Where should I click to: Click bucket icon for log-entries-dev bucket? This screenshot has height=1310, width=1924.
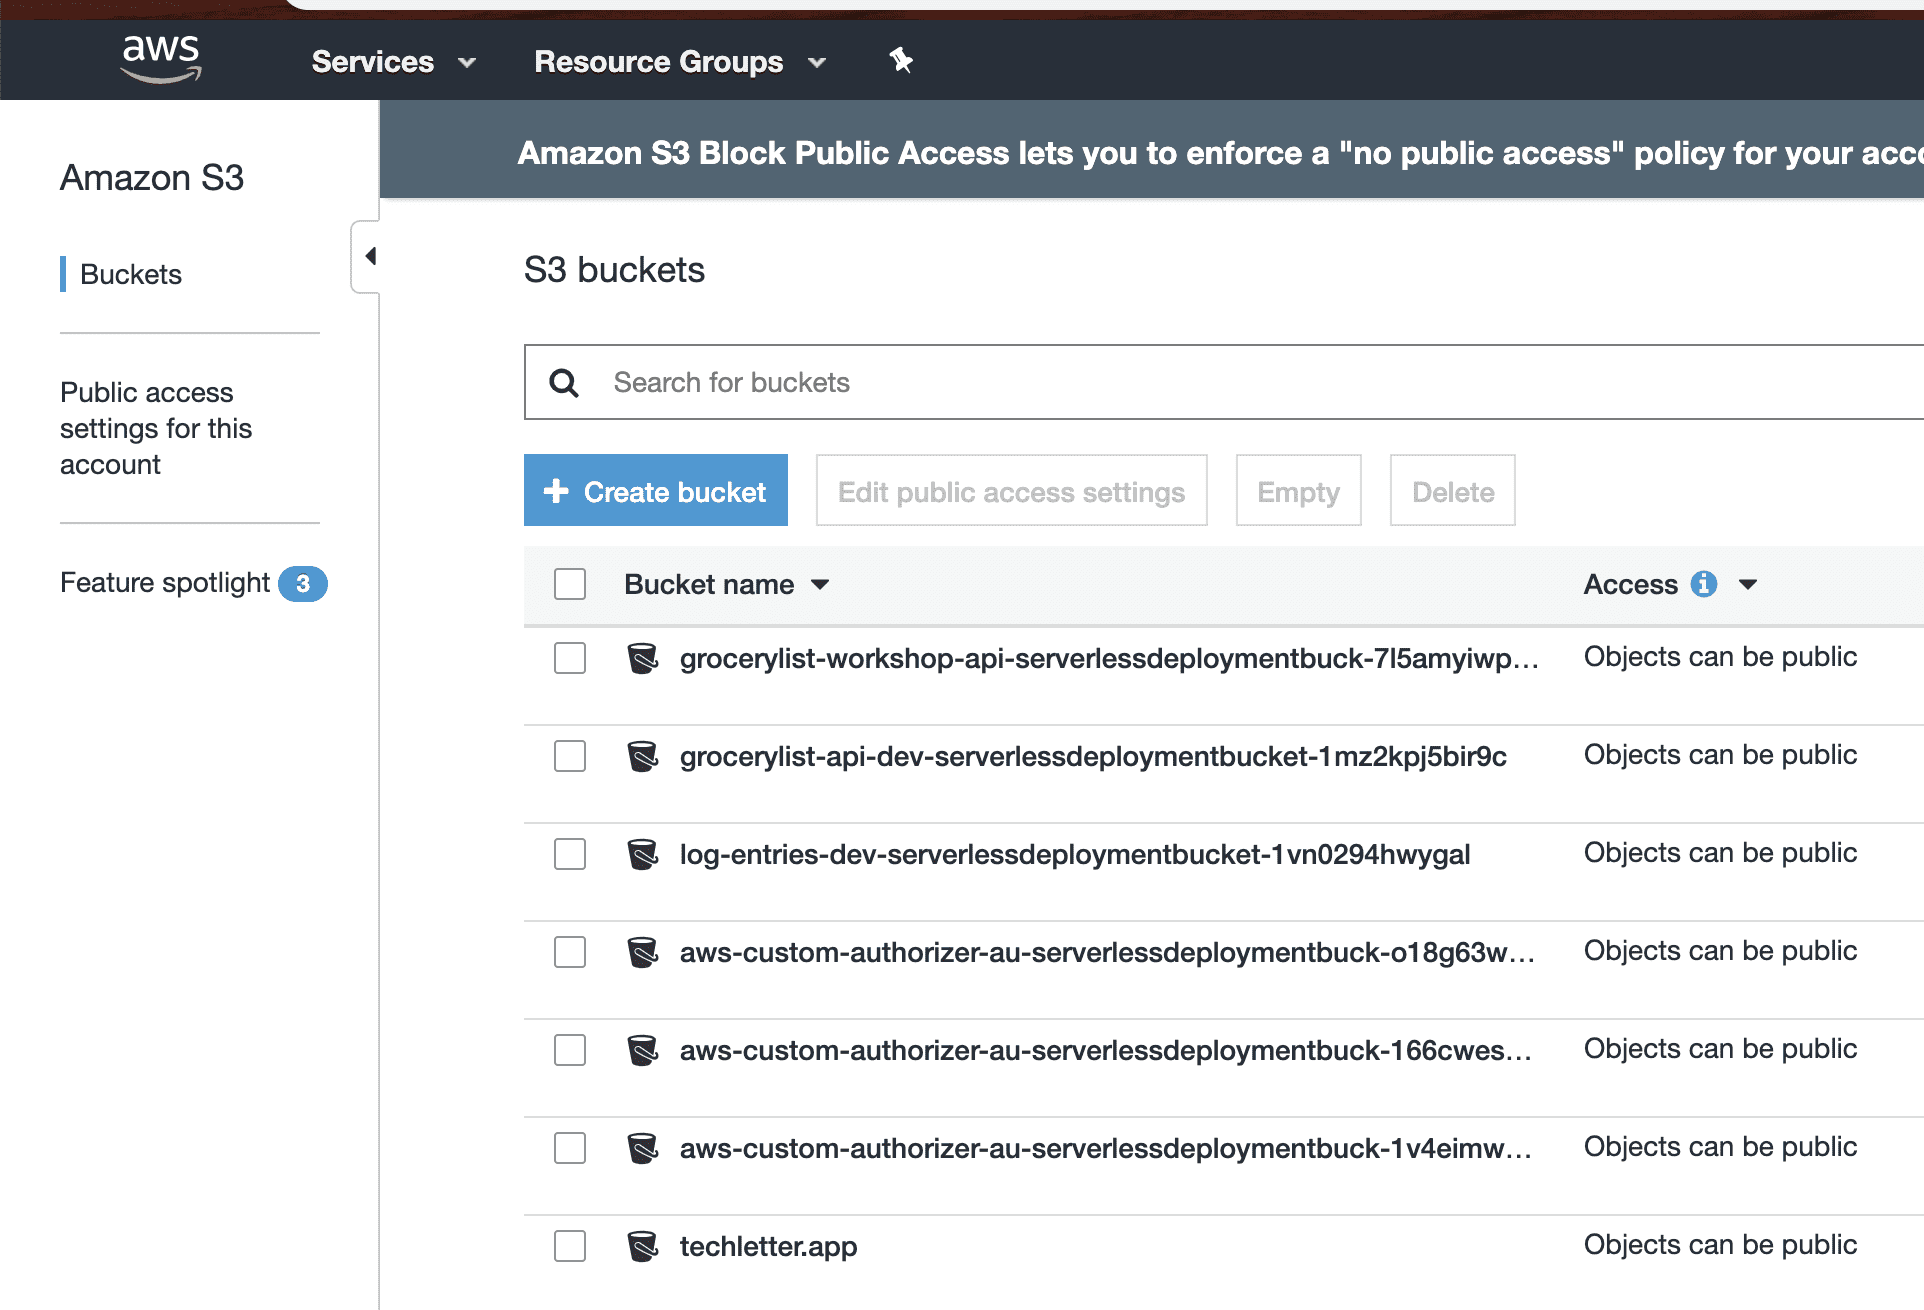pos(642,854)
